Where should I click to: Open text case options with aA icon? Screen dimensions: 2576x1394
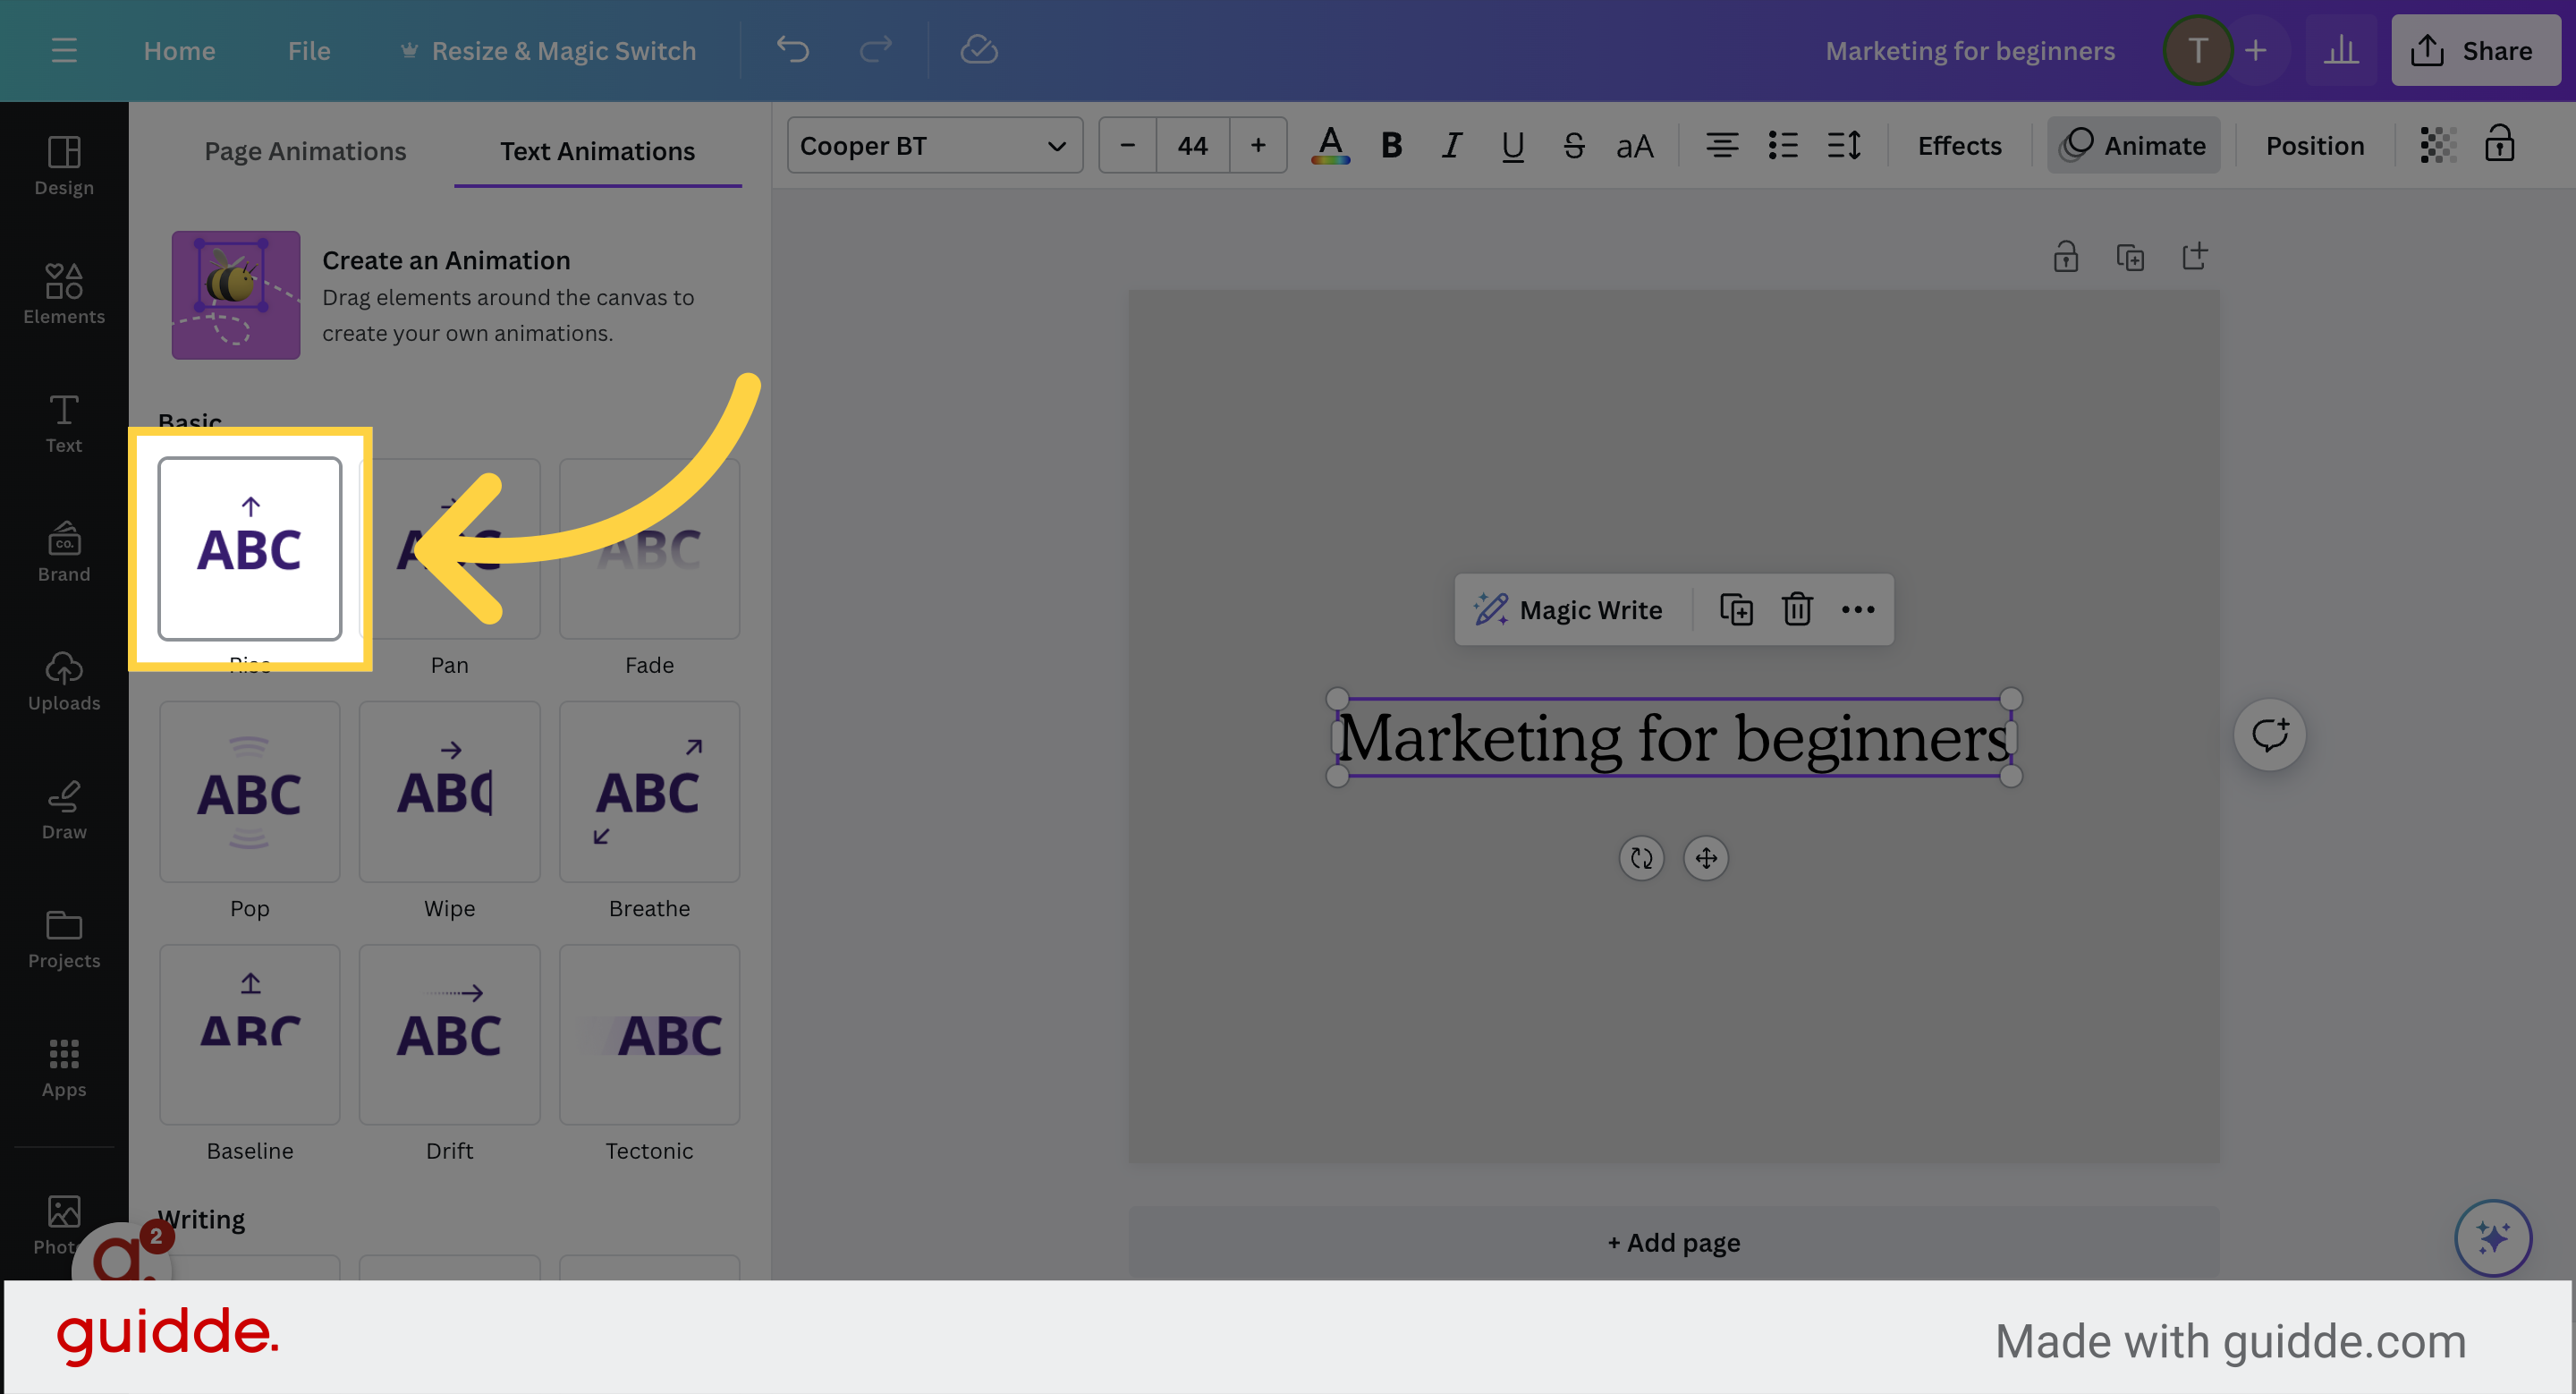point(1634,145)
